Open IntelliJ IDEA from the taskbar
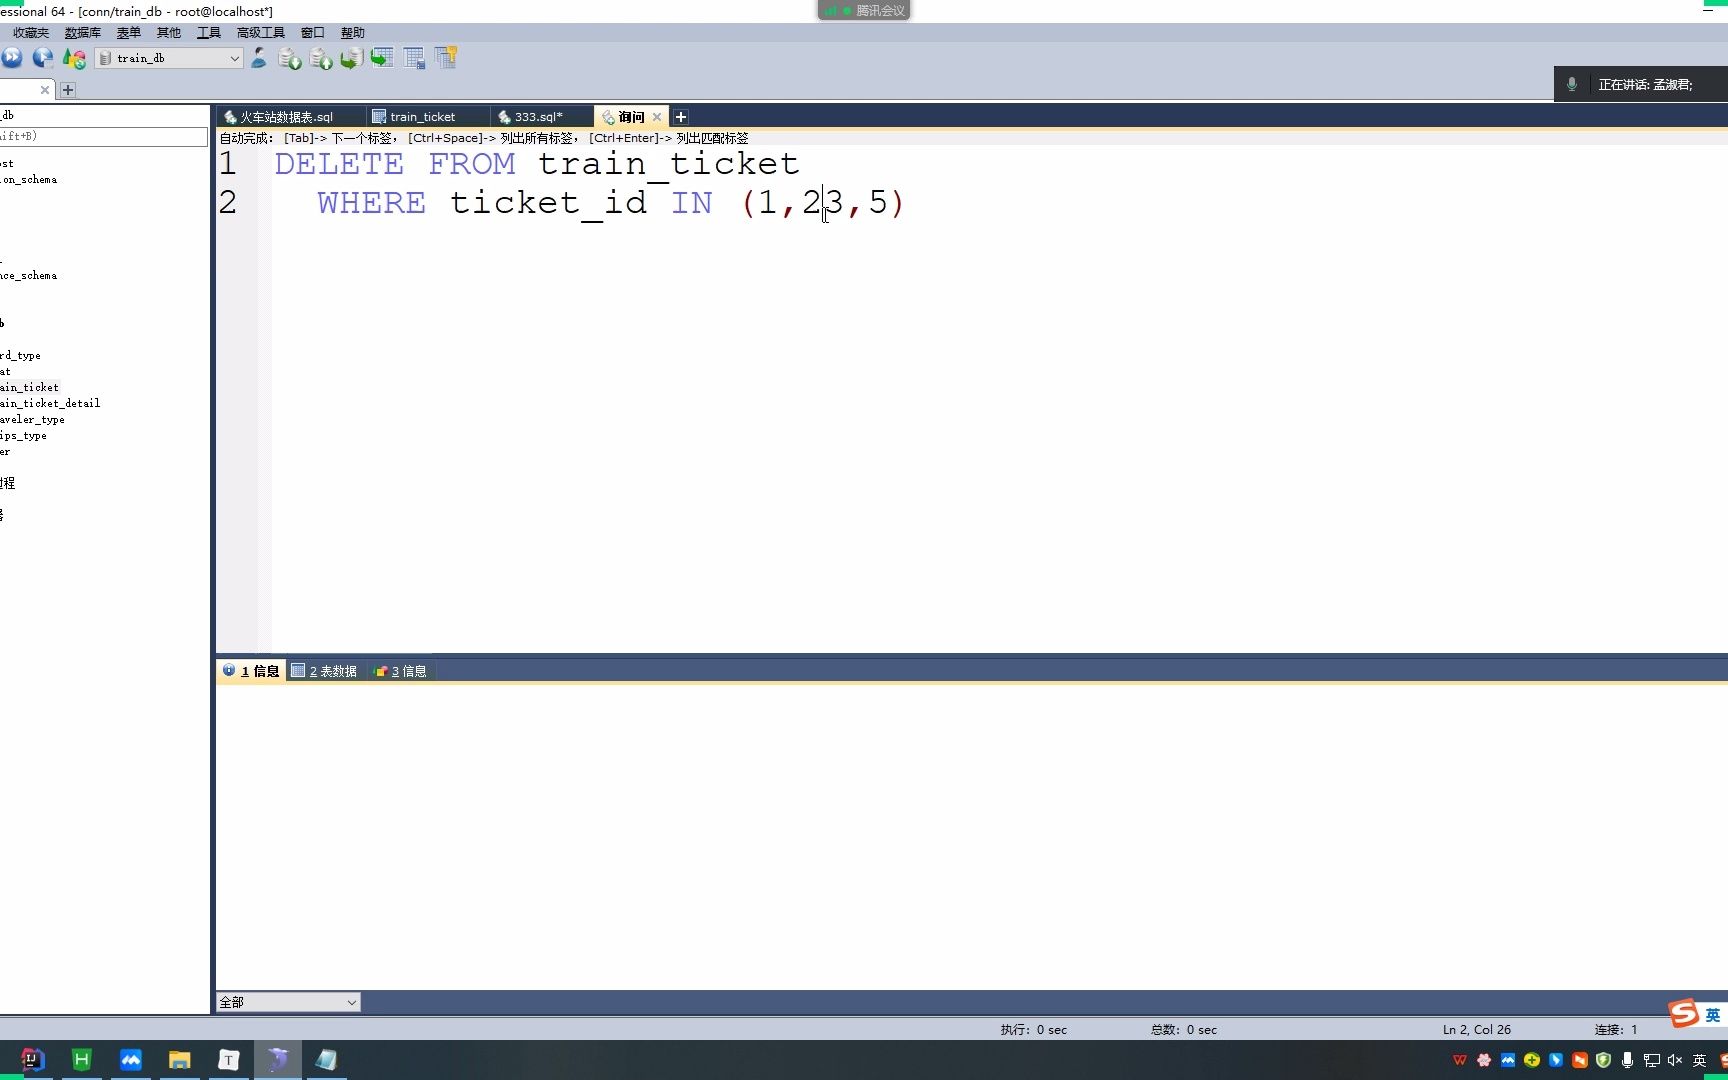This screenshot has height=1080, width=1728. coord(33,1060)
